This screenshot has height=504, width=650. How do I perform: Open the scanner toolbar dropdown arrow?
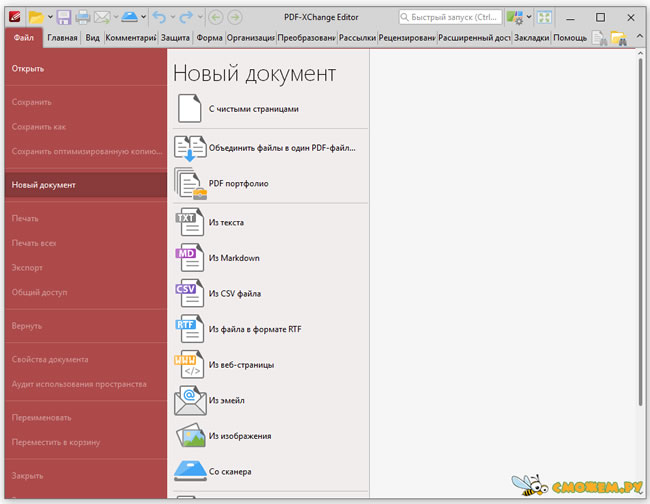145,18
